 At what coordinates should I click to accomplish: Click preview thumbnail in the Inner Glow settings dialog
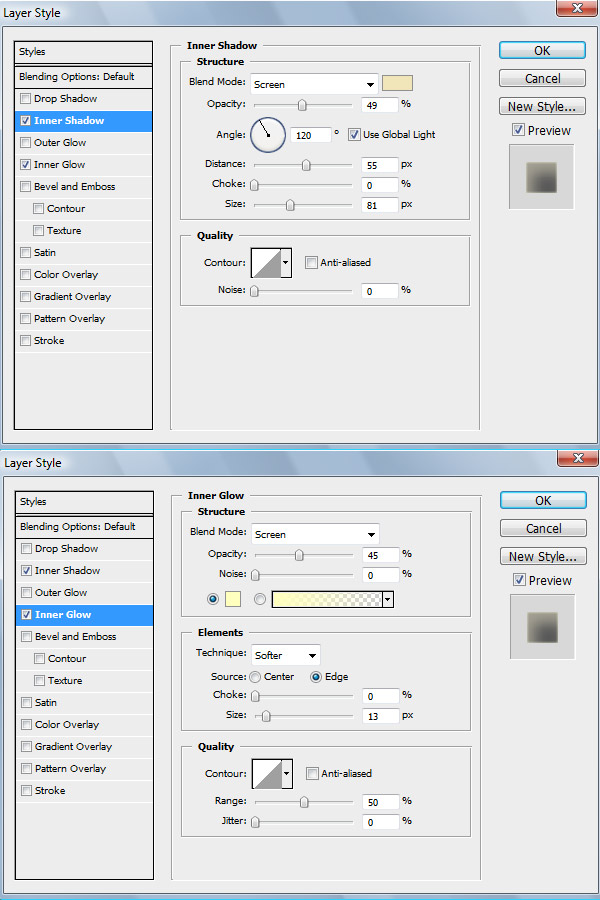(x=543, y=627)
